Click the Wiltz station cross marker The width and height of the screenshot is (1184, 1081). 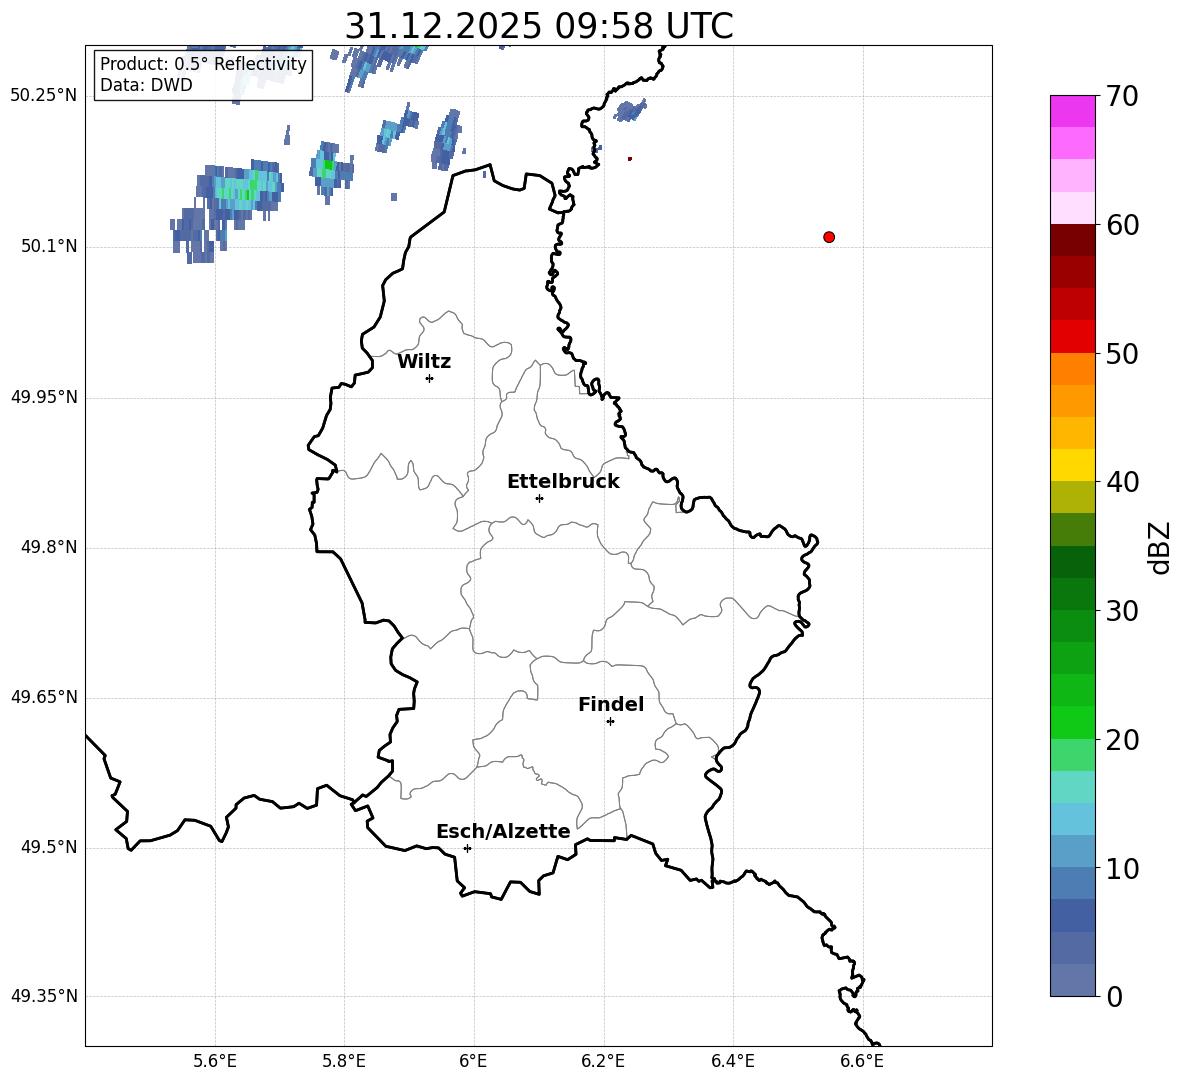click(430, 378)
